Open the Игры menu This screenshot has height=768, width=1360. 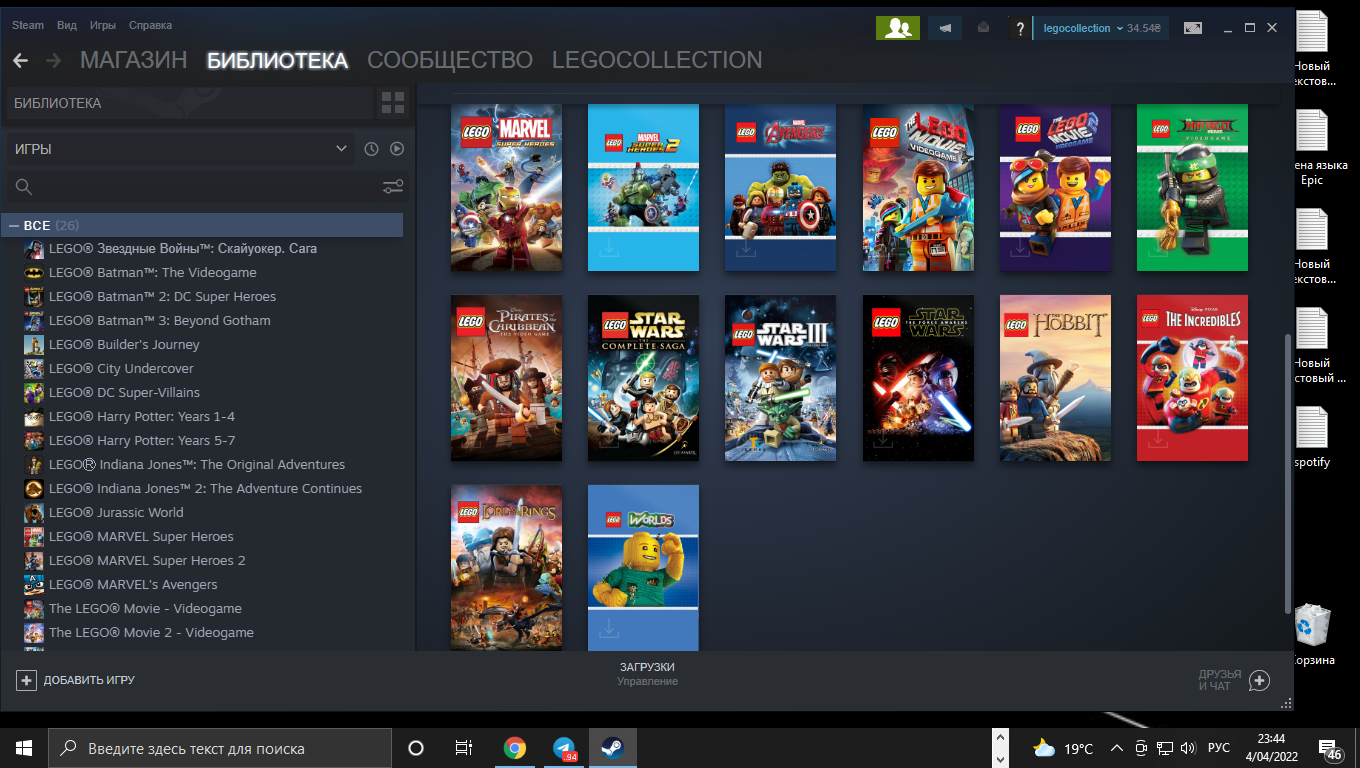pos(102,25)
